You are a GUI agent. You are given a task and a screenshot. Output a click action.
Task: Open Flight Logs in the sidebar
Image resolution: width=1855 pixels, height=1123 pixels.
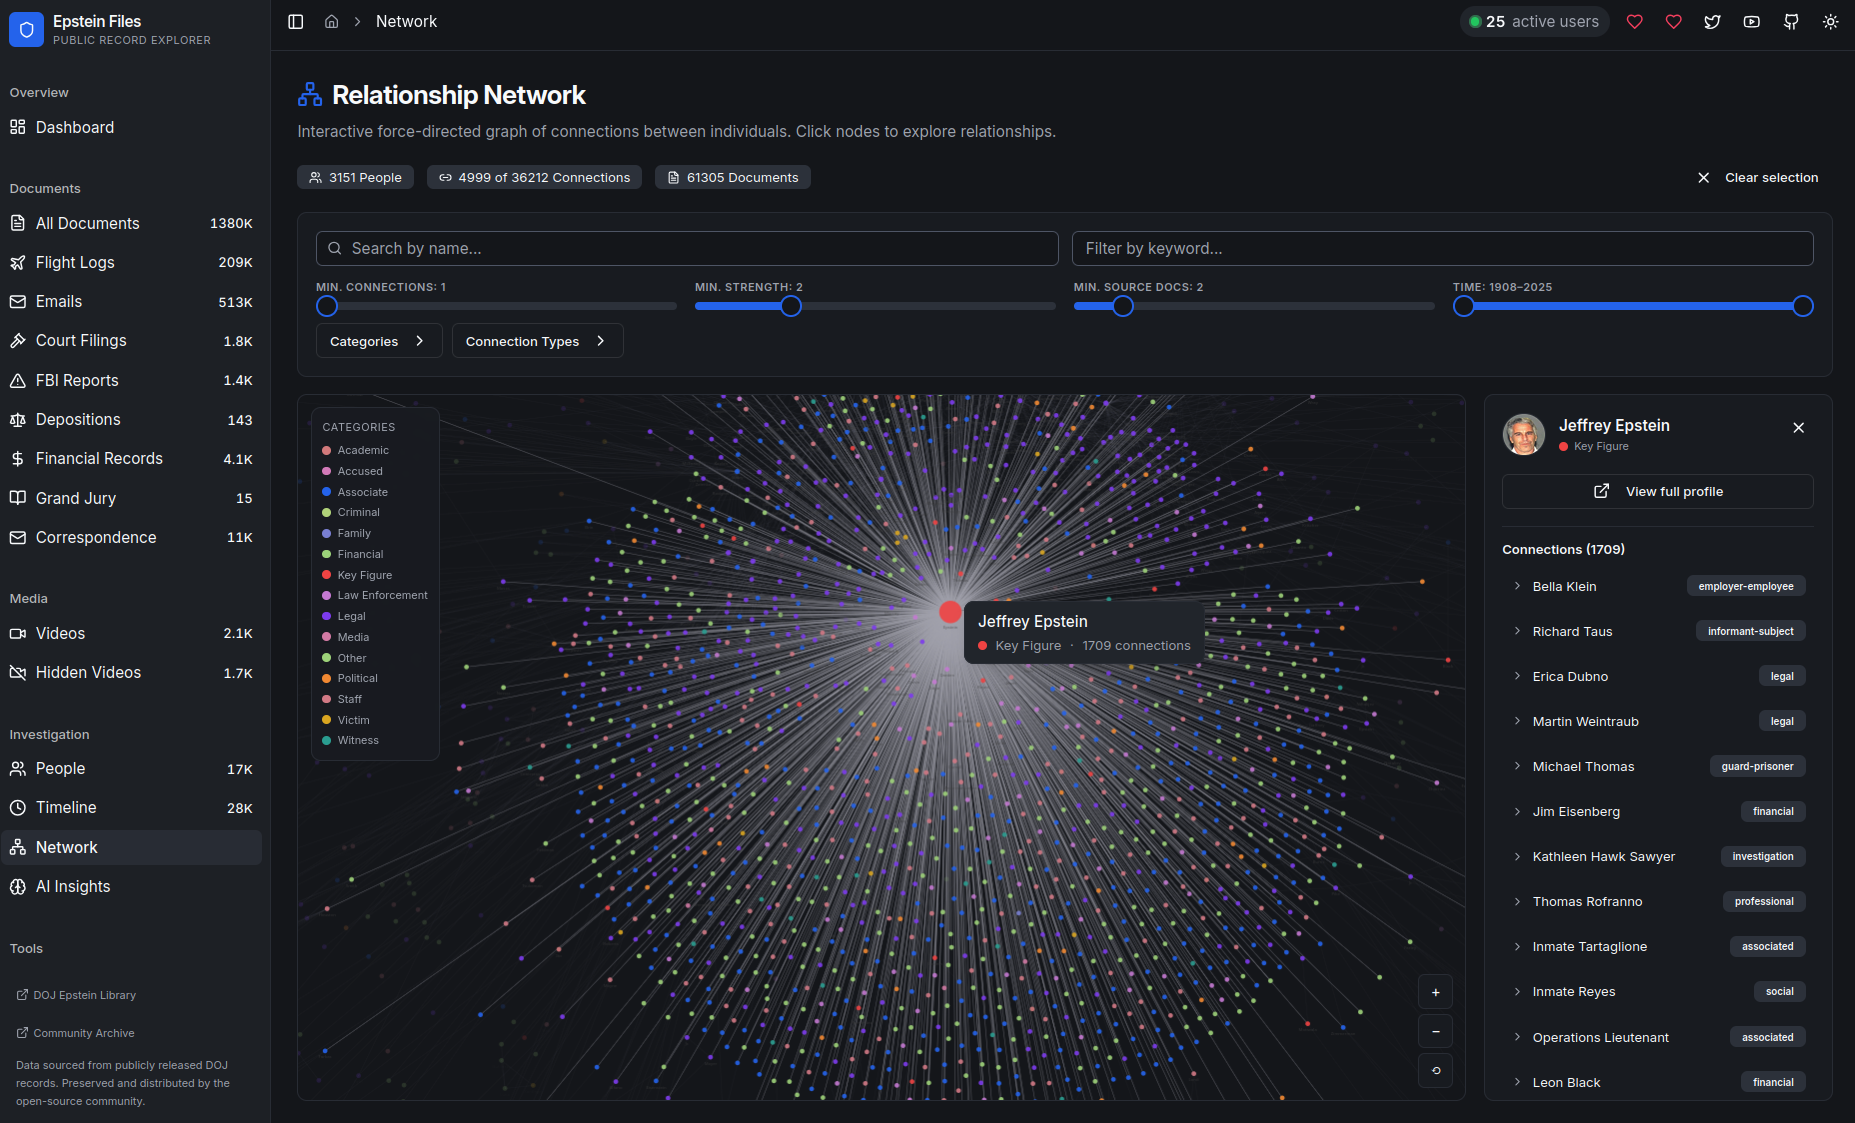(x=75, y=262)
